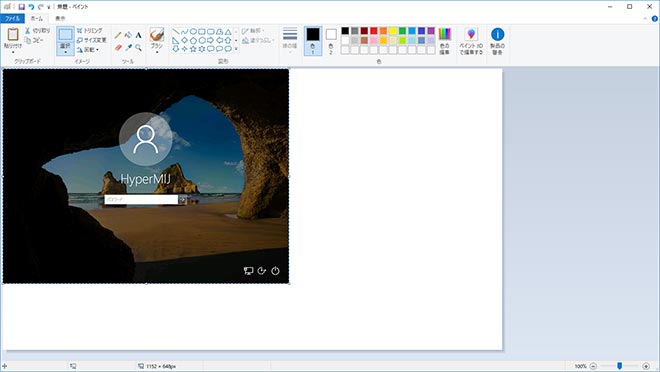Choose the Cloud callout shape
The image size is (660, 372).
[228, 49]
